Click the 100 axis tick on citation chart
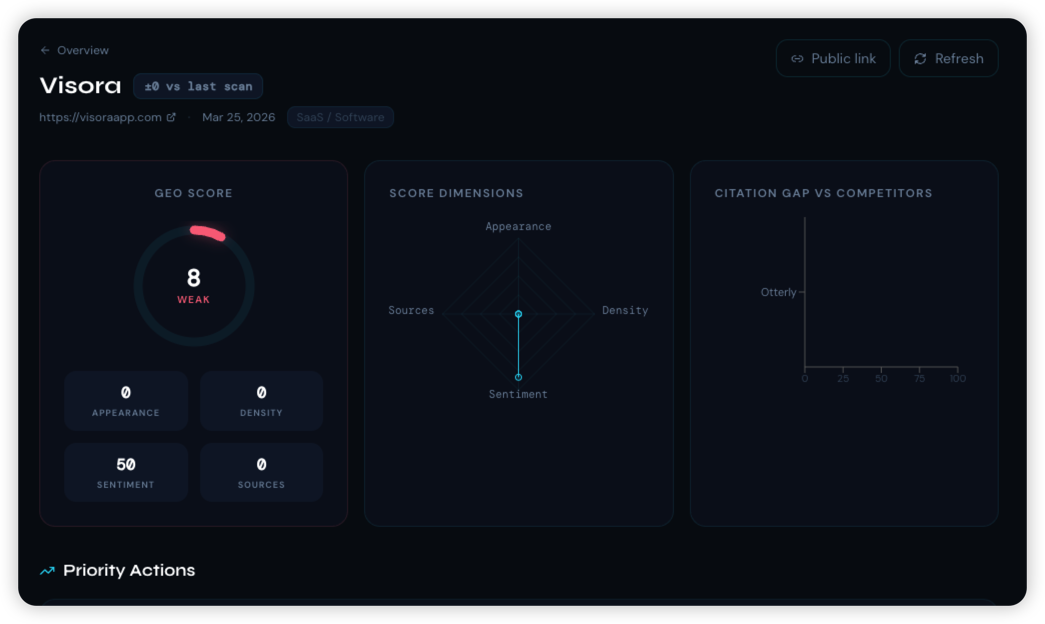The width and height of the screenshot is (1045, 624). click(x=958, y=379)
